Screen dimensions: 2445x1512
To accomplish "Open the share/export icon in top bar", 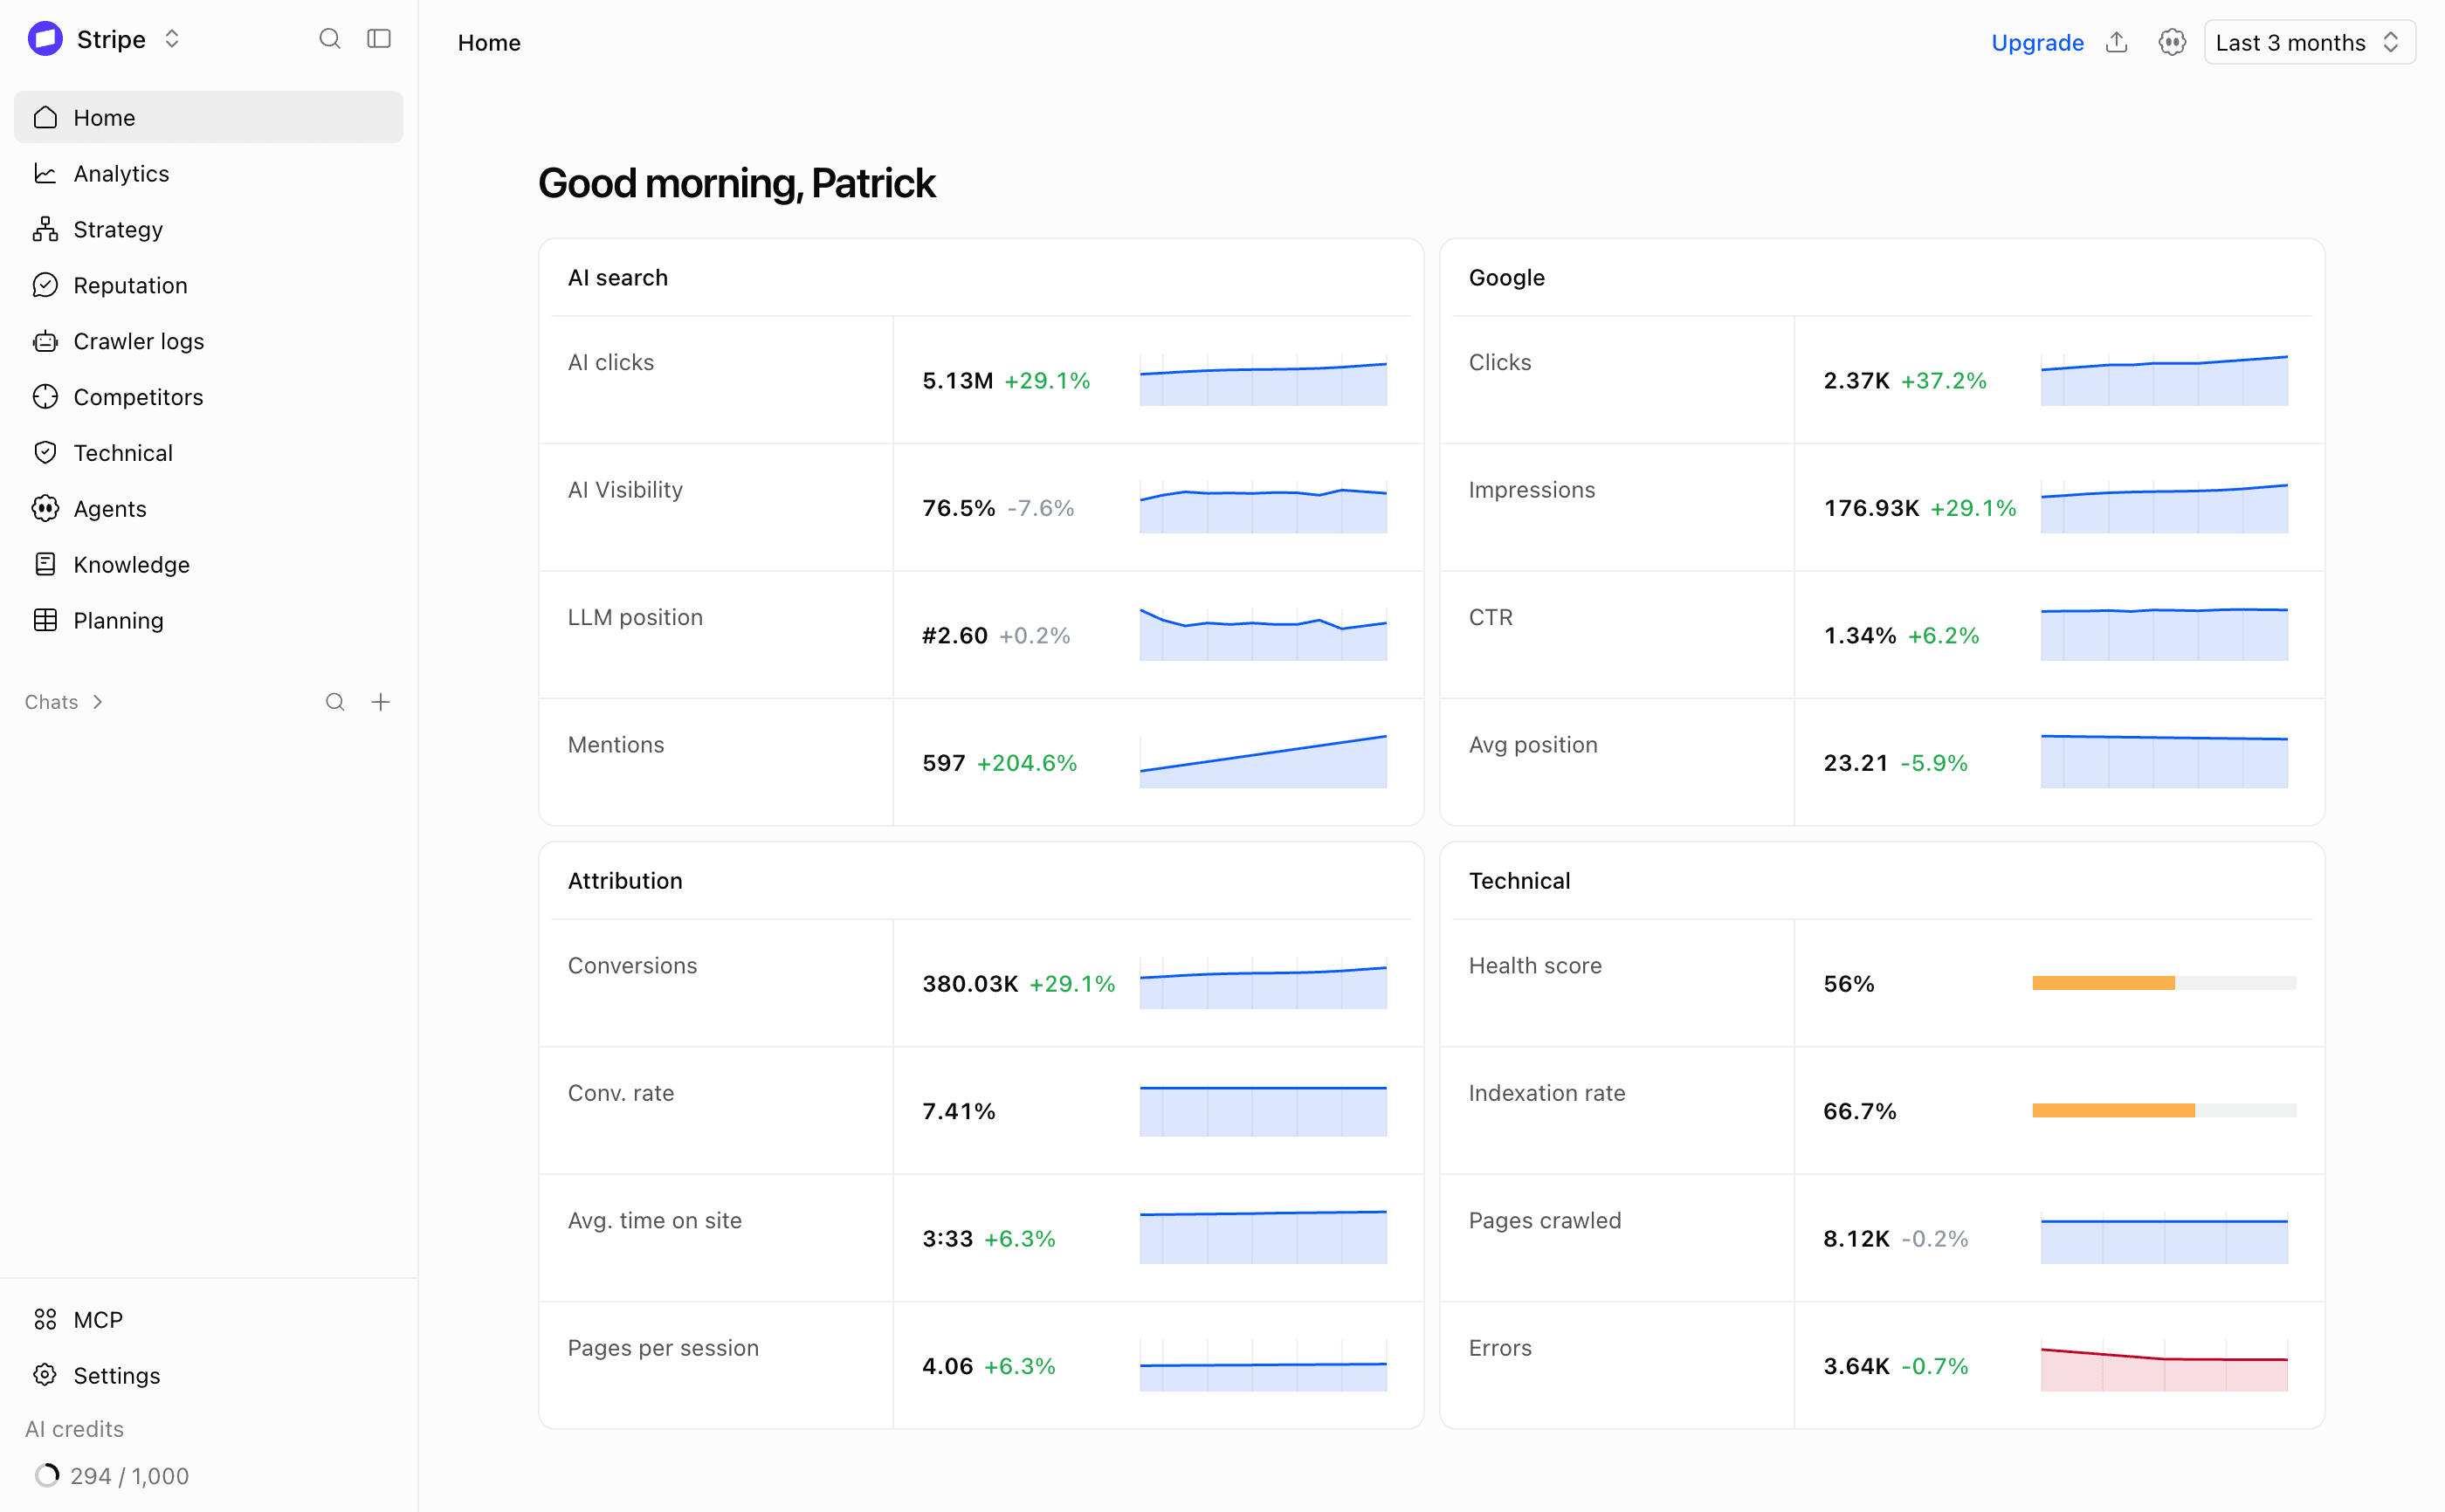I will click(2116, 42).
